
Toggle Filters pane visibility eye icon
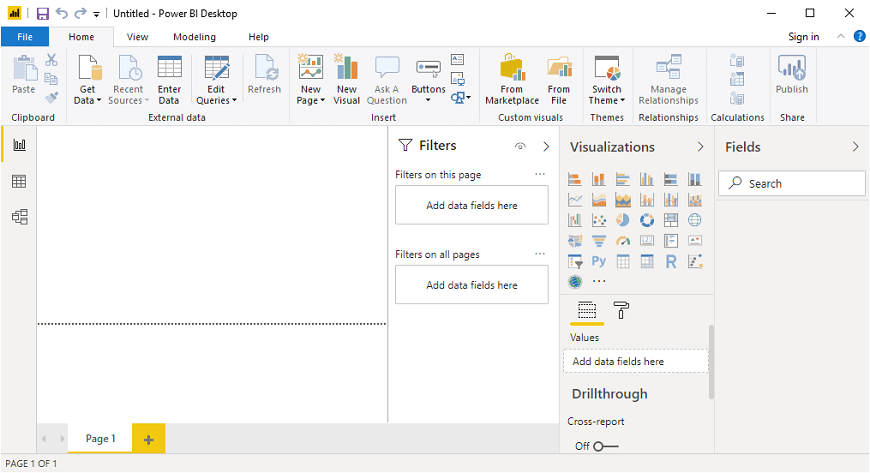click(520, 147)
